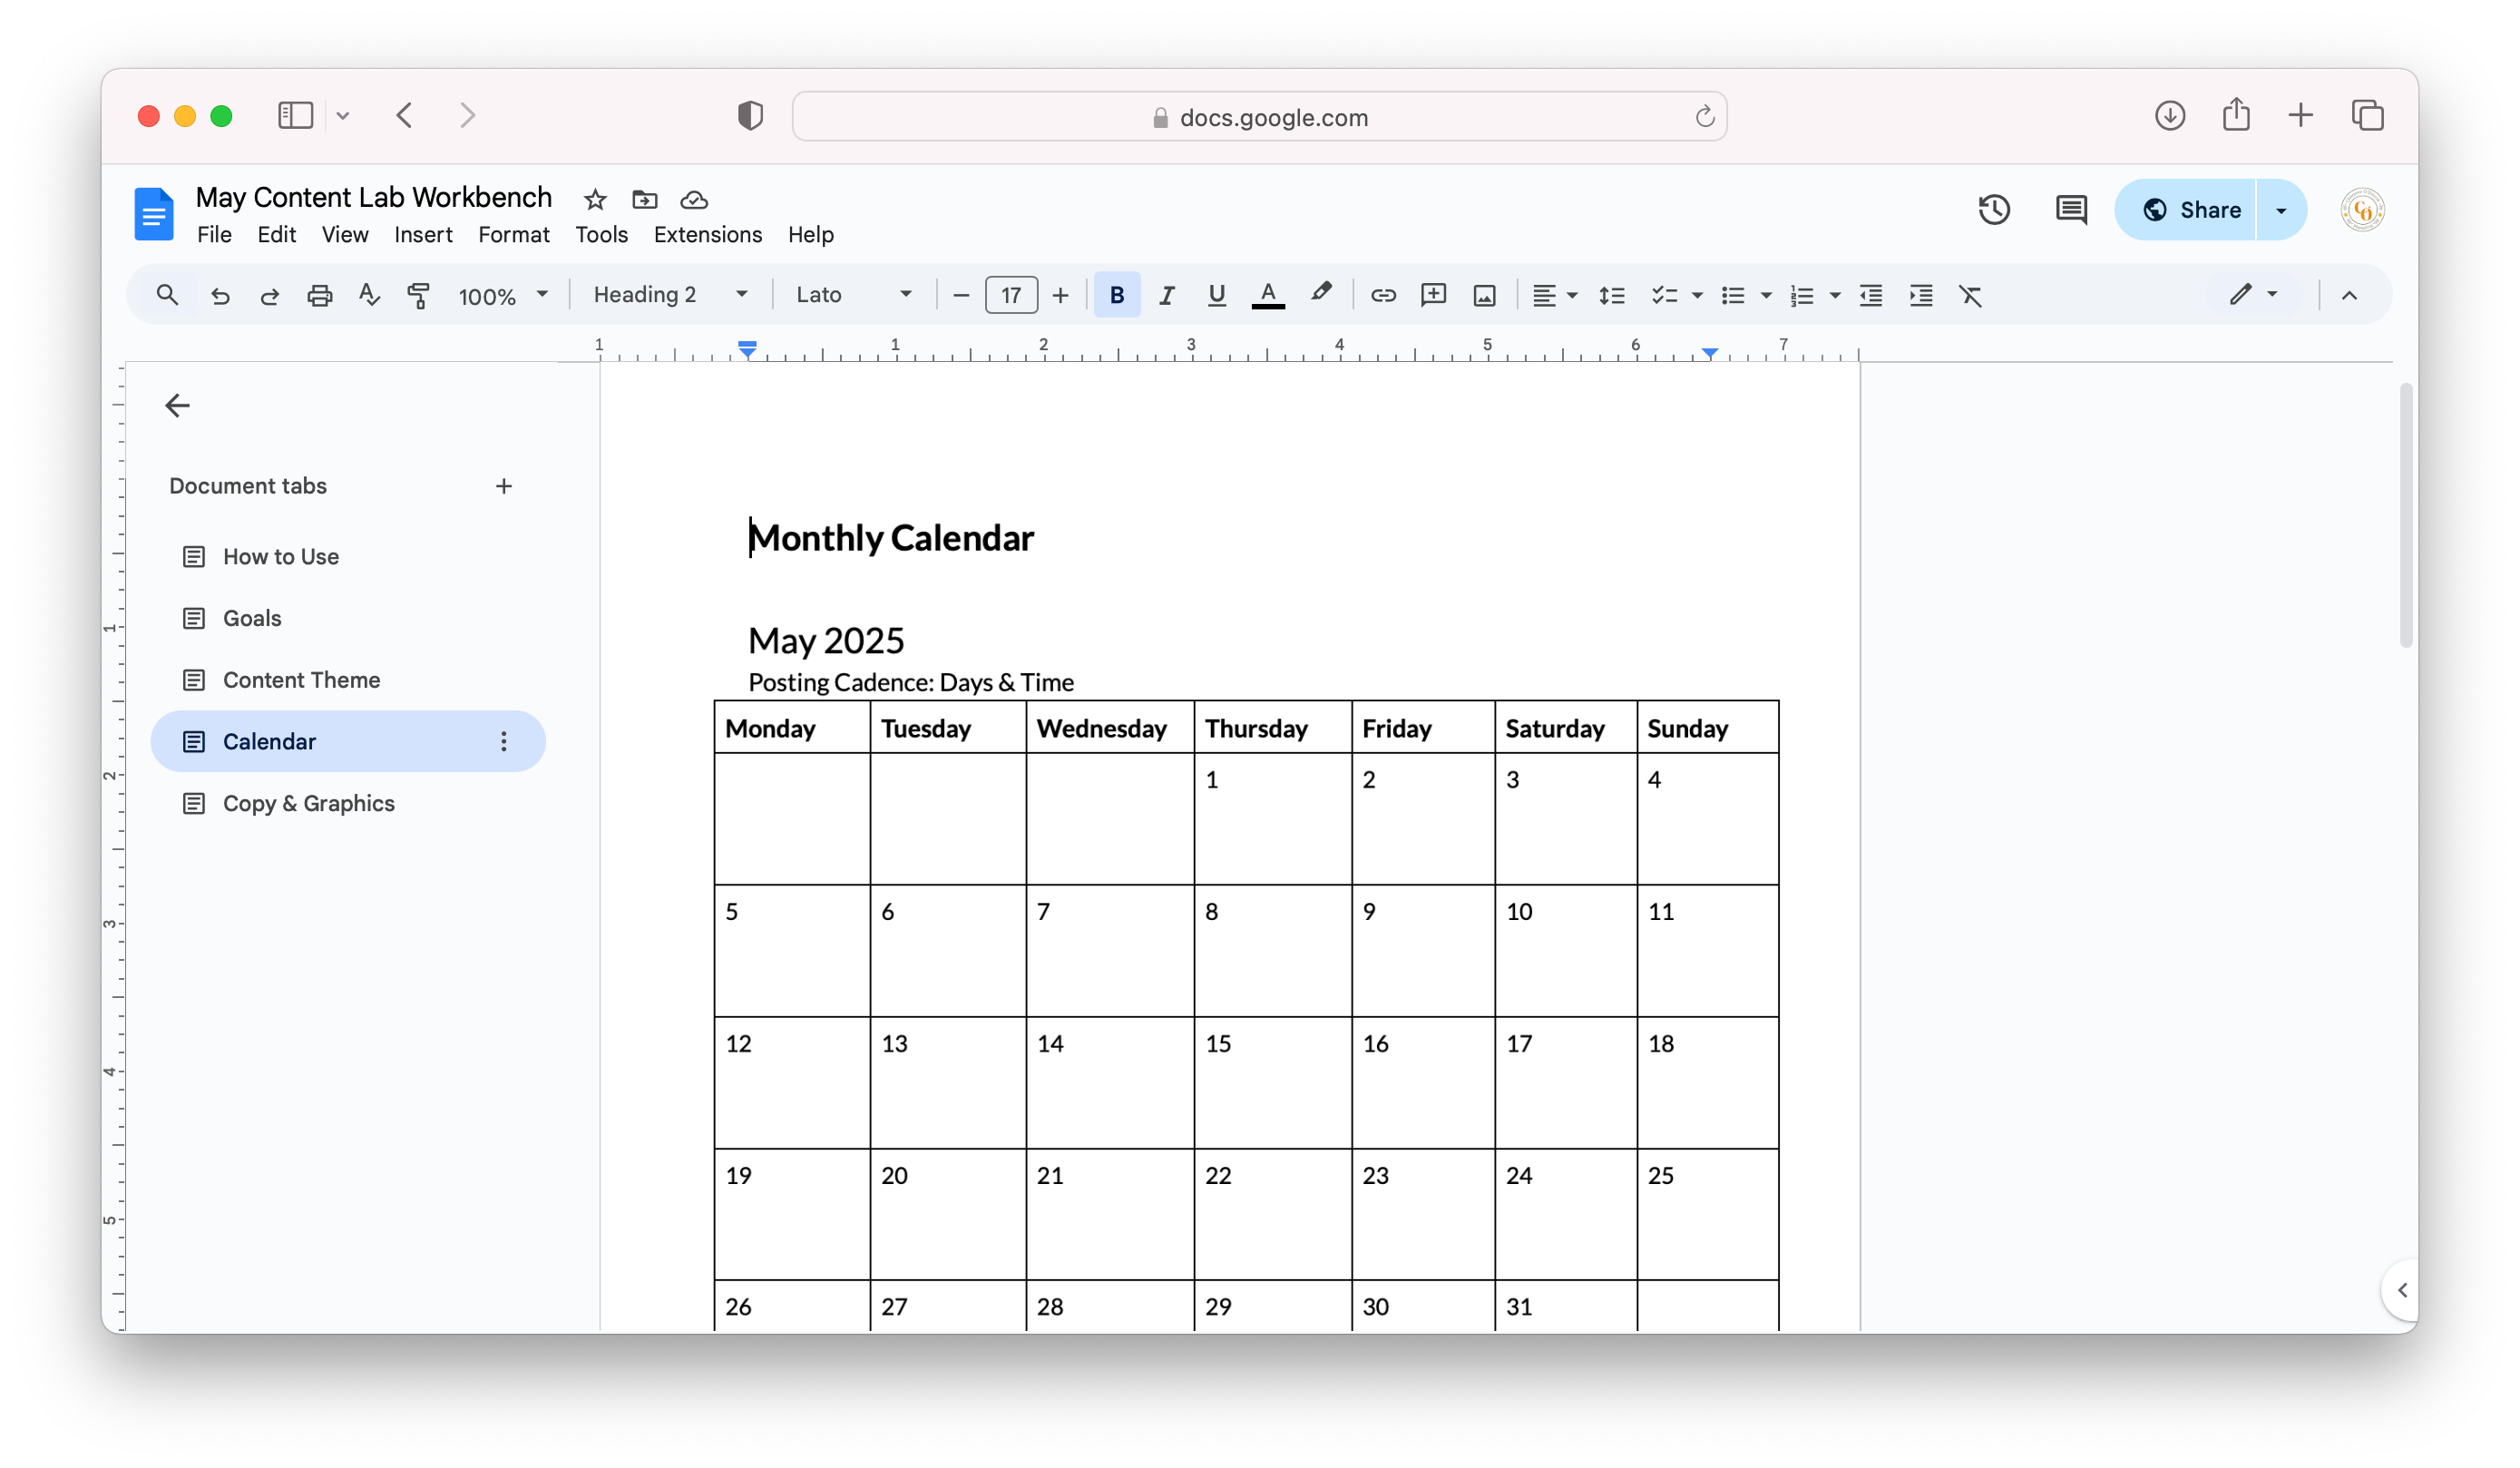This screenshot has height=1468, width=2520.
Task: Click the print icon in the toolbar
Action: (x=319, y=295)
